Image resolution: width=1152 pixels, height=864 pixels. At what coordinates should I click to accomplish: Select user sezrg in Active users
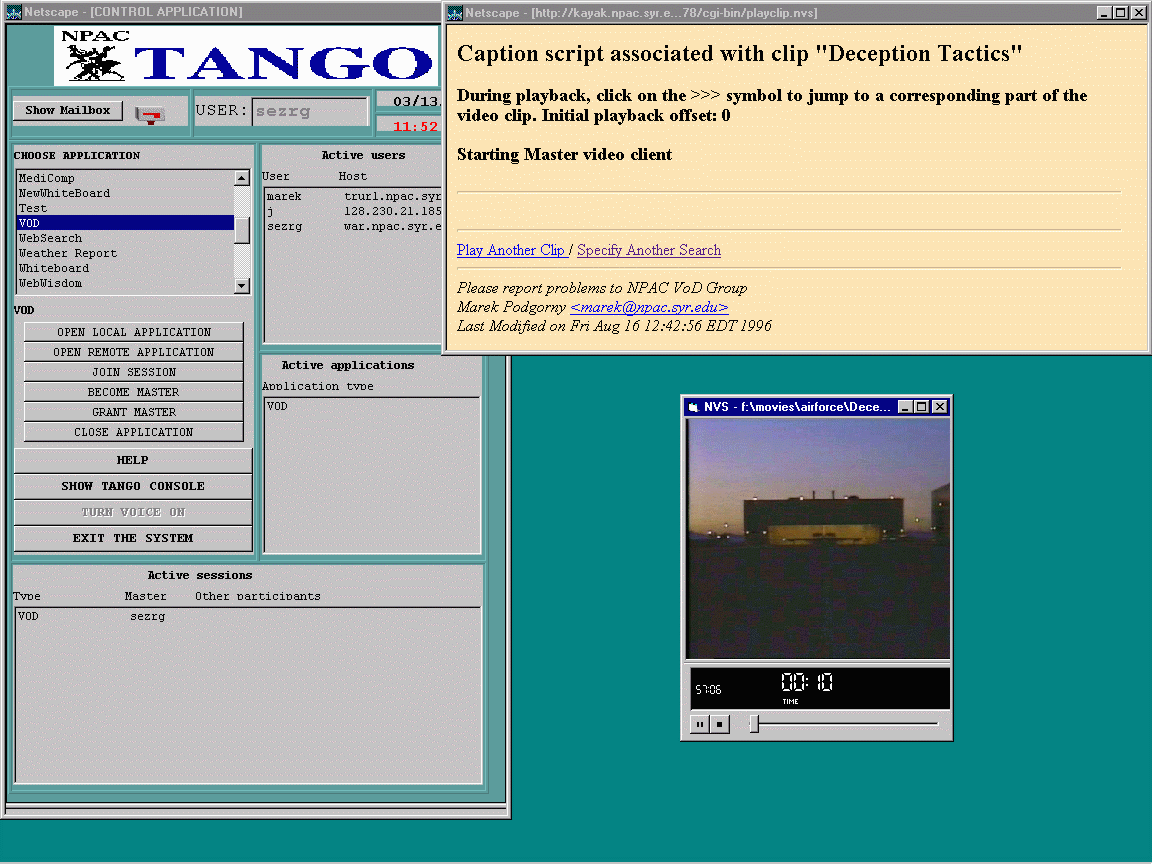tap(353, 226)
